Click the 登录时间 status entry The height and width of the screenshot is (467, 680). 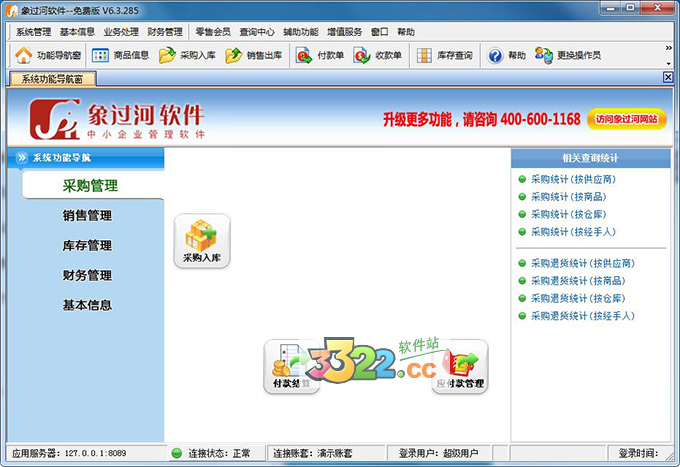[638, 454]
